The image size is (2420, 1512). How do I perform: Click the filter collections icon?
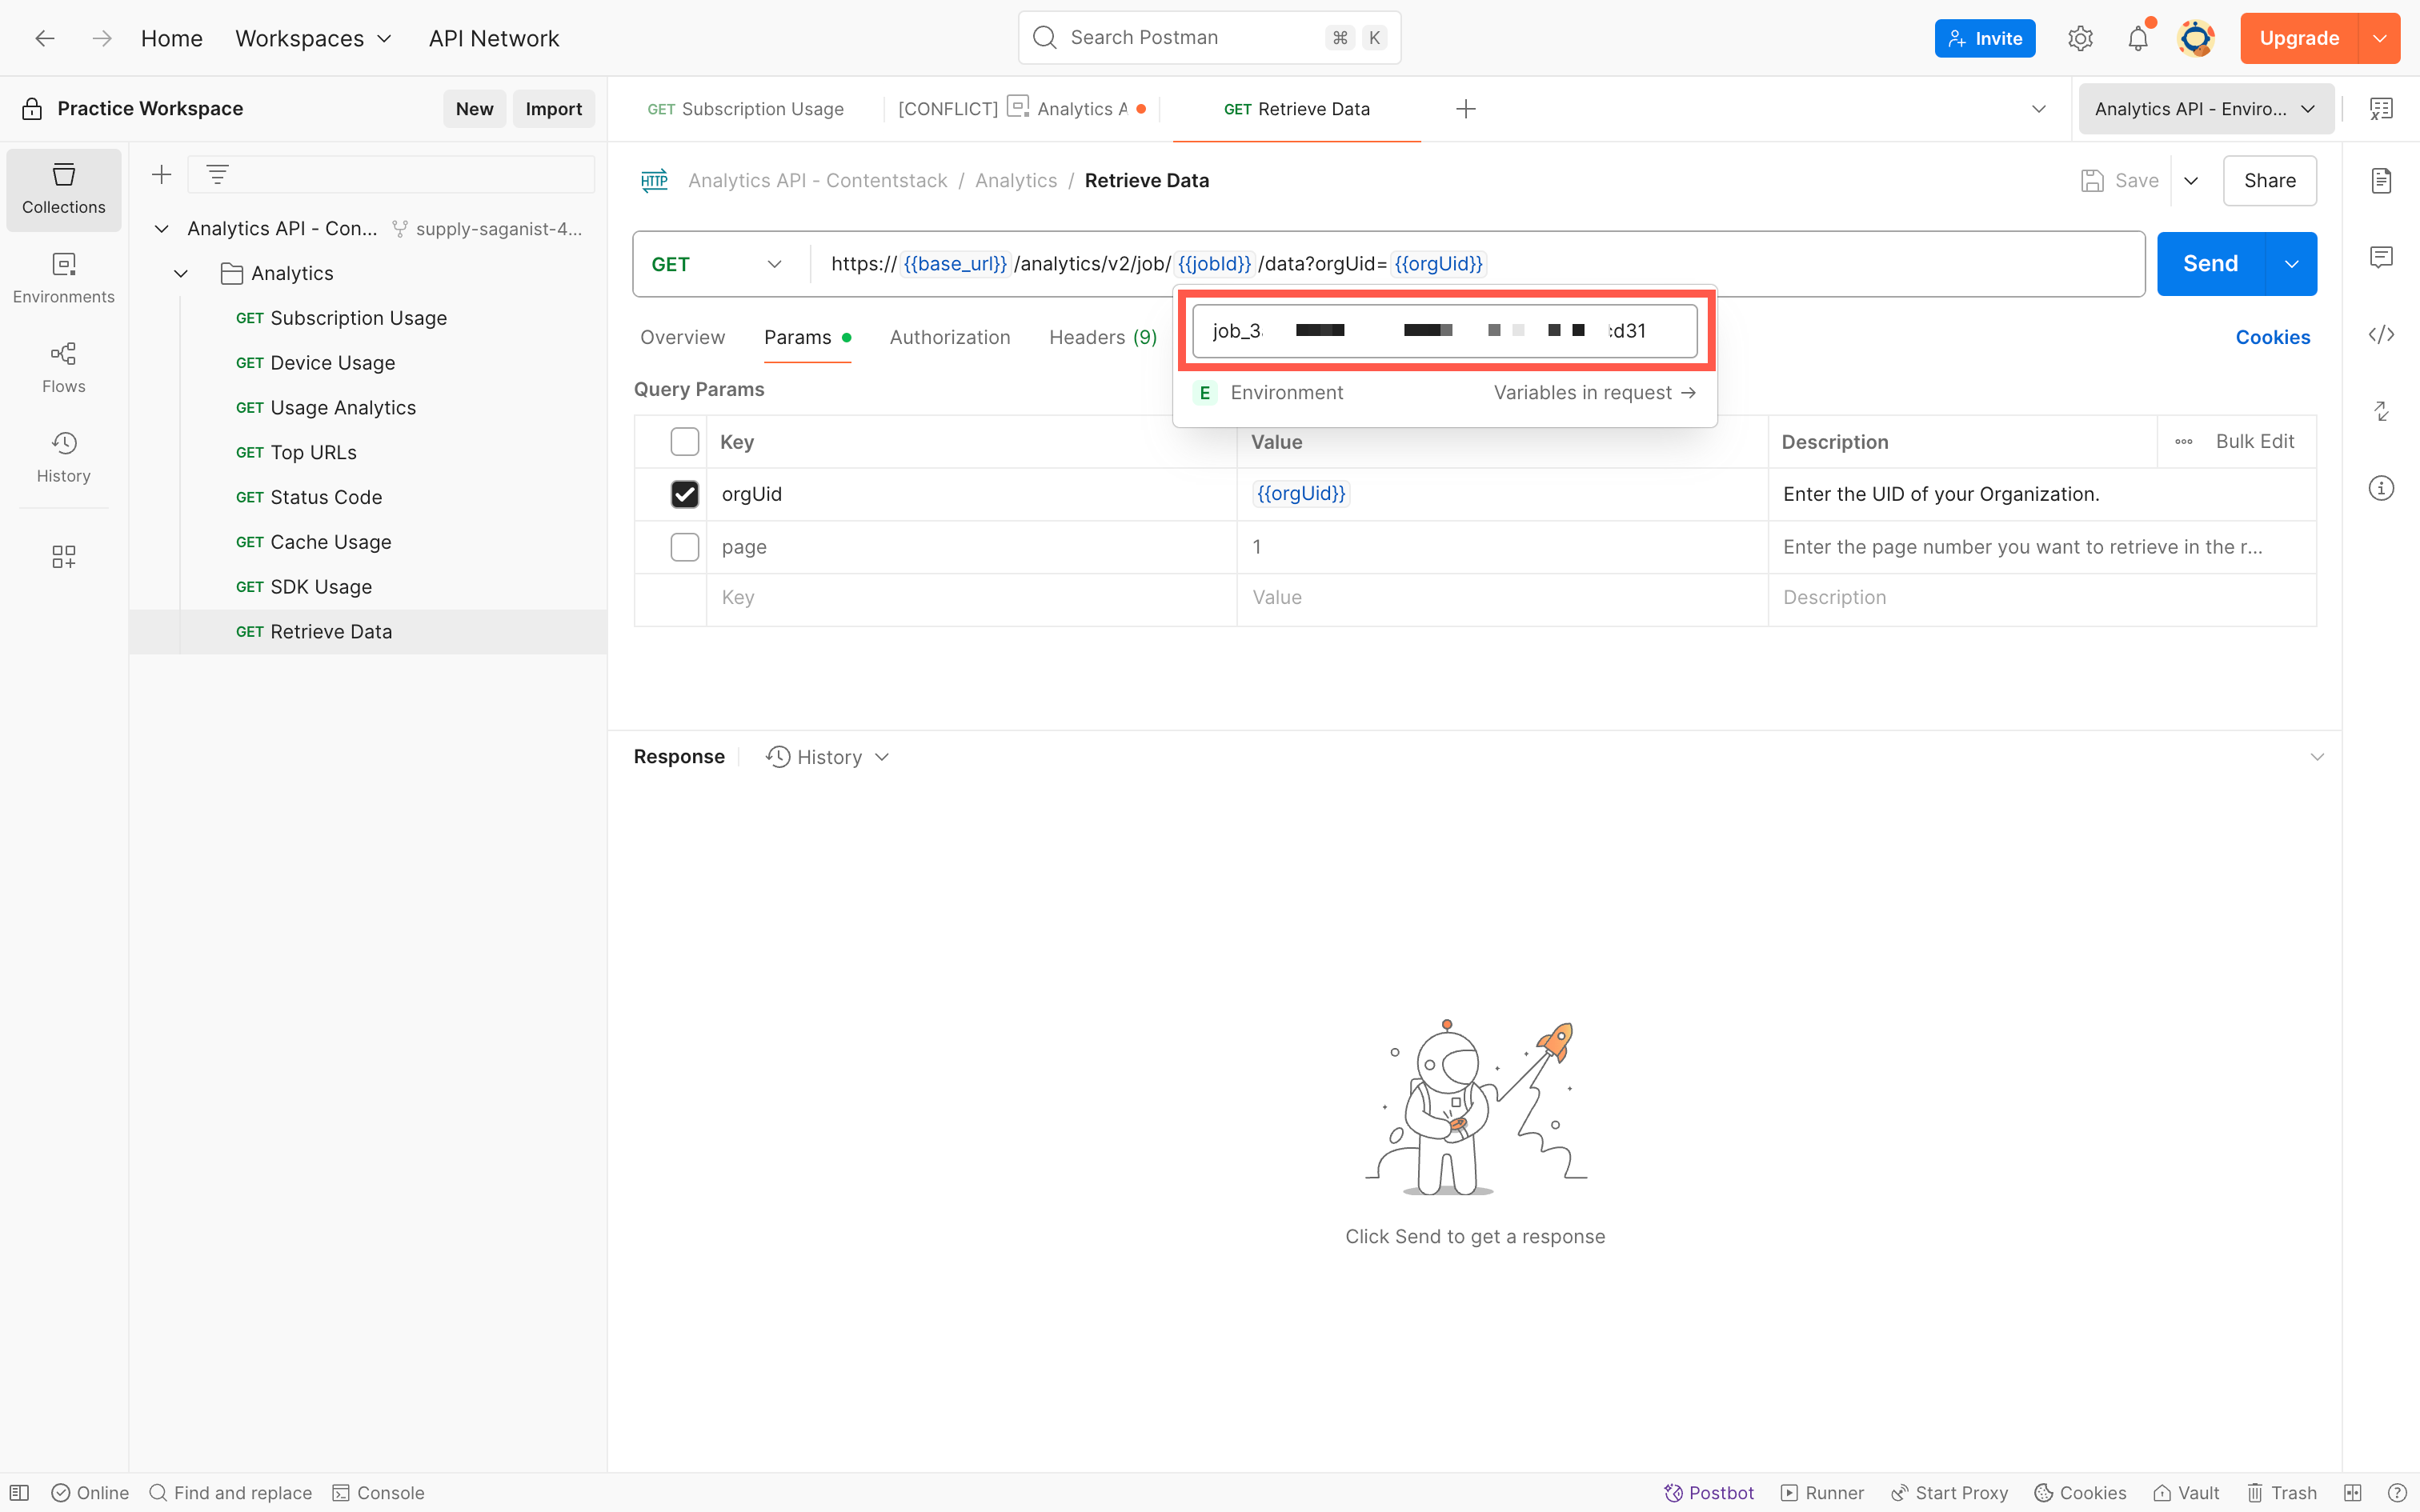pos(217,175)
